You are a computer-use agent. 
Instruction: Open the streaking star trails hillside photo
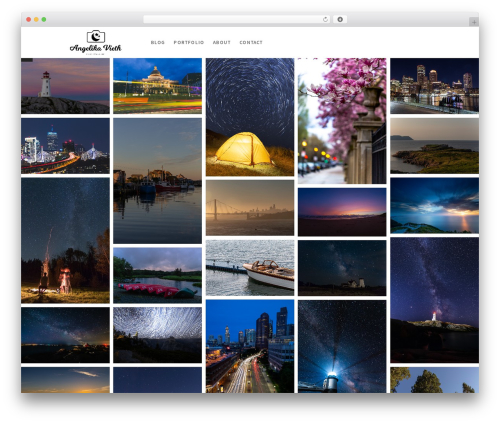(157, 335)
